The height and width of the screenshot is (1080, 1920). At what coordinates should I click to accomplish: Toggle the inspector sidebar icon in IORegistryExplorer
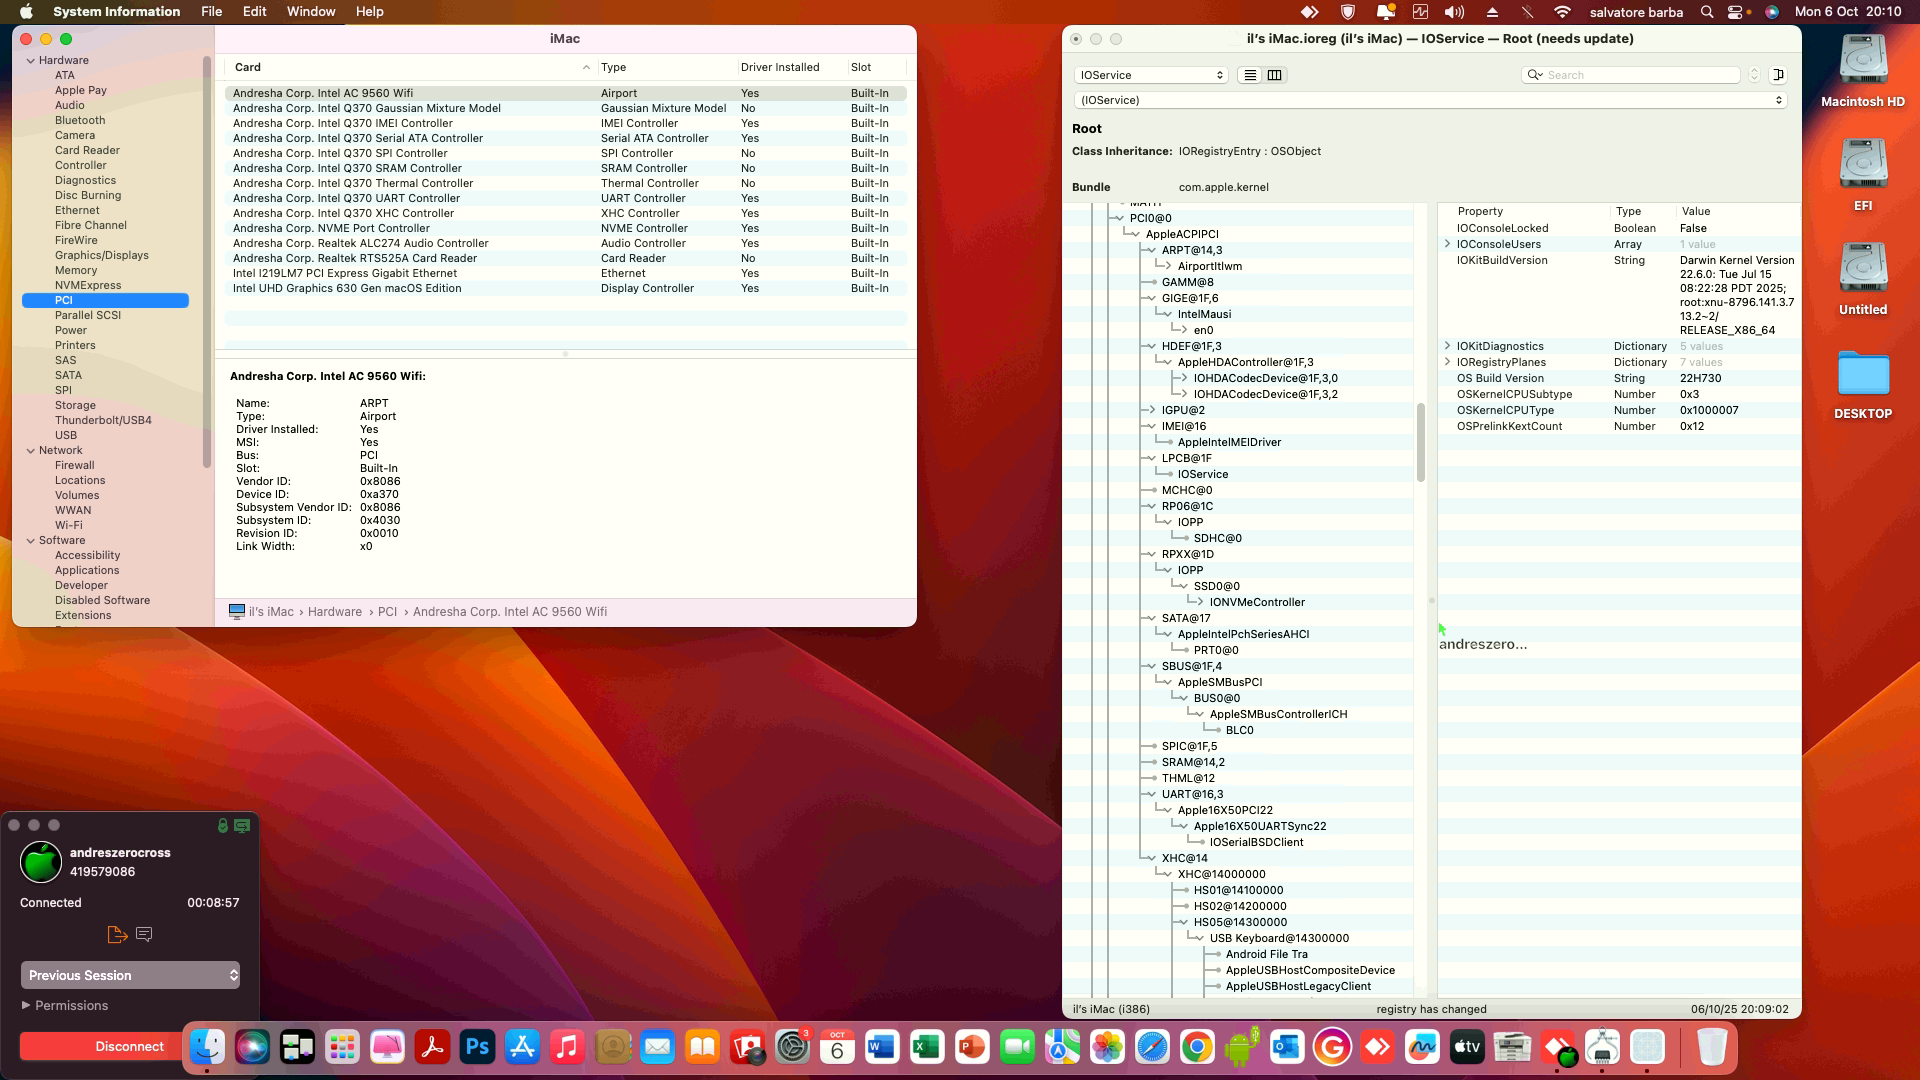tap(1778, 75)
